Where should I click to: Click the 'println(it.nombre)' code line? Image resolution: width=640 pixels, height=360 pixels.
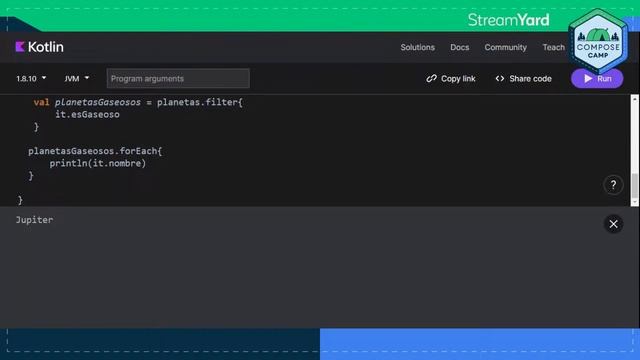(98, 163)
